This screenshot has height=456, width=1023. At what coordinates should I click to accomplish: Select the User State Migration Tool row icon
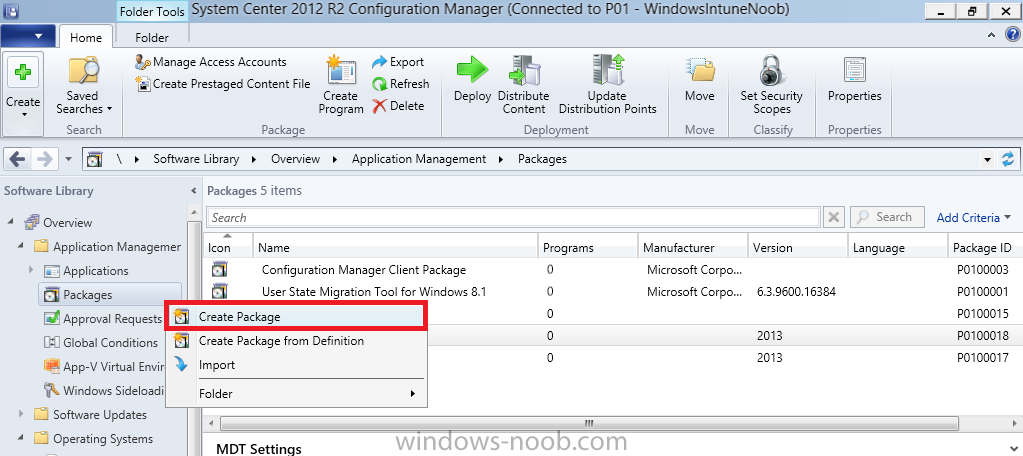click(220, 291)
